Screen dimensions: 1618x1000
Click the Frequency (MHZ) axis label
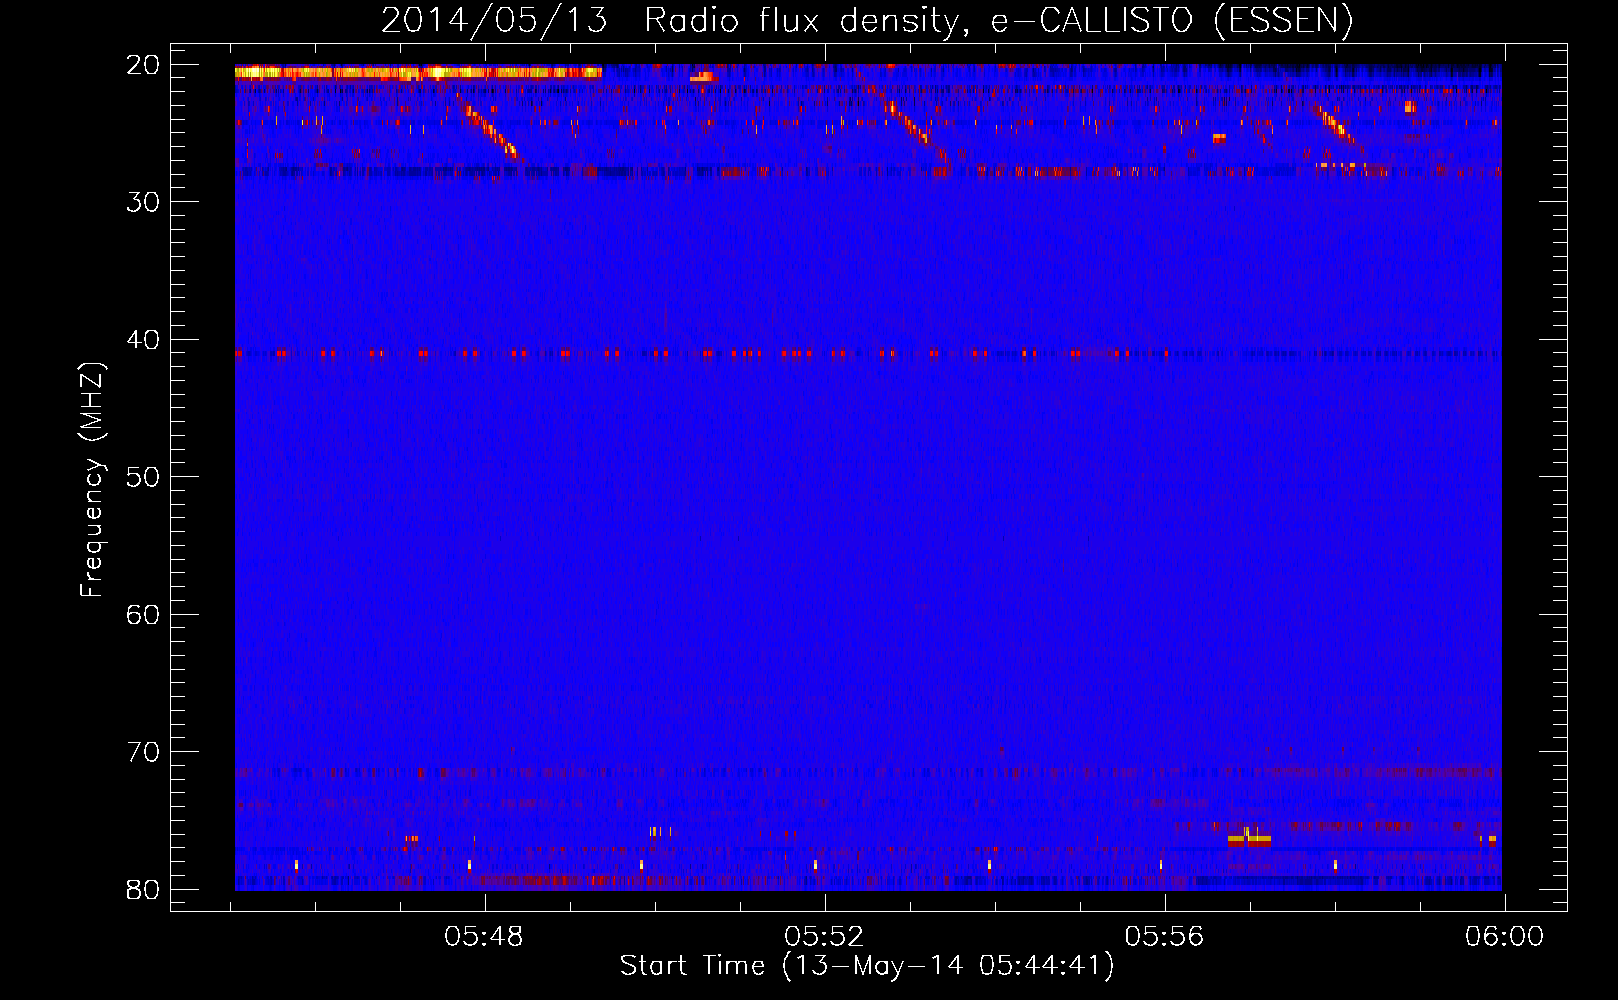[91, 480]
